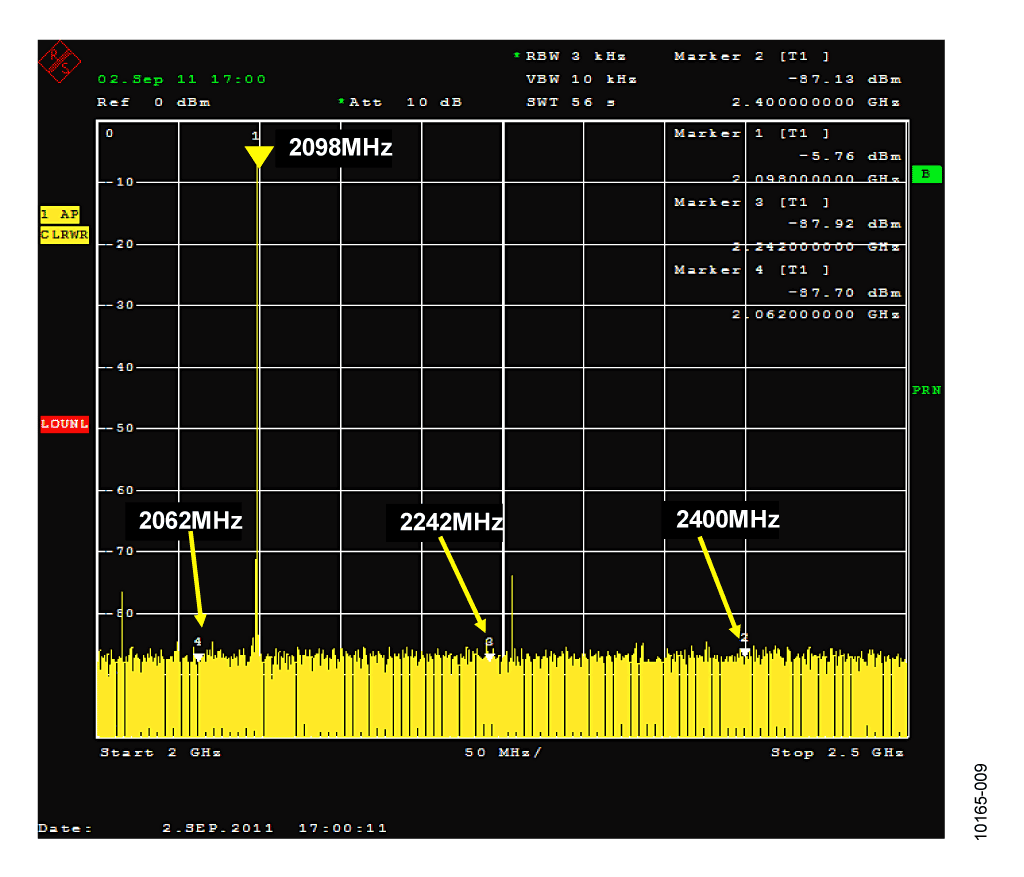Image resolution: width=1024 pixels, height=877 pixels.
Task: Click the Ref 0 dBm level field
Action: coord(153,102)
